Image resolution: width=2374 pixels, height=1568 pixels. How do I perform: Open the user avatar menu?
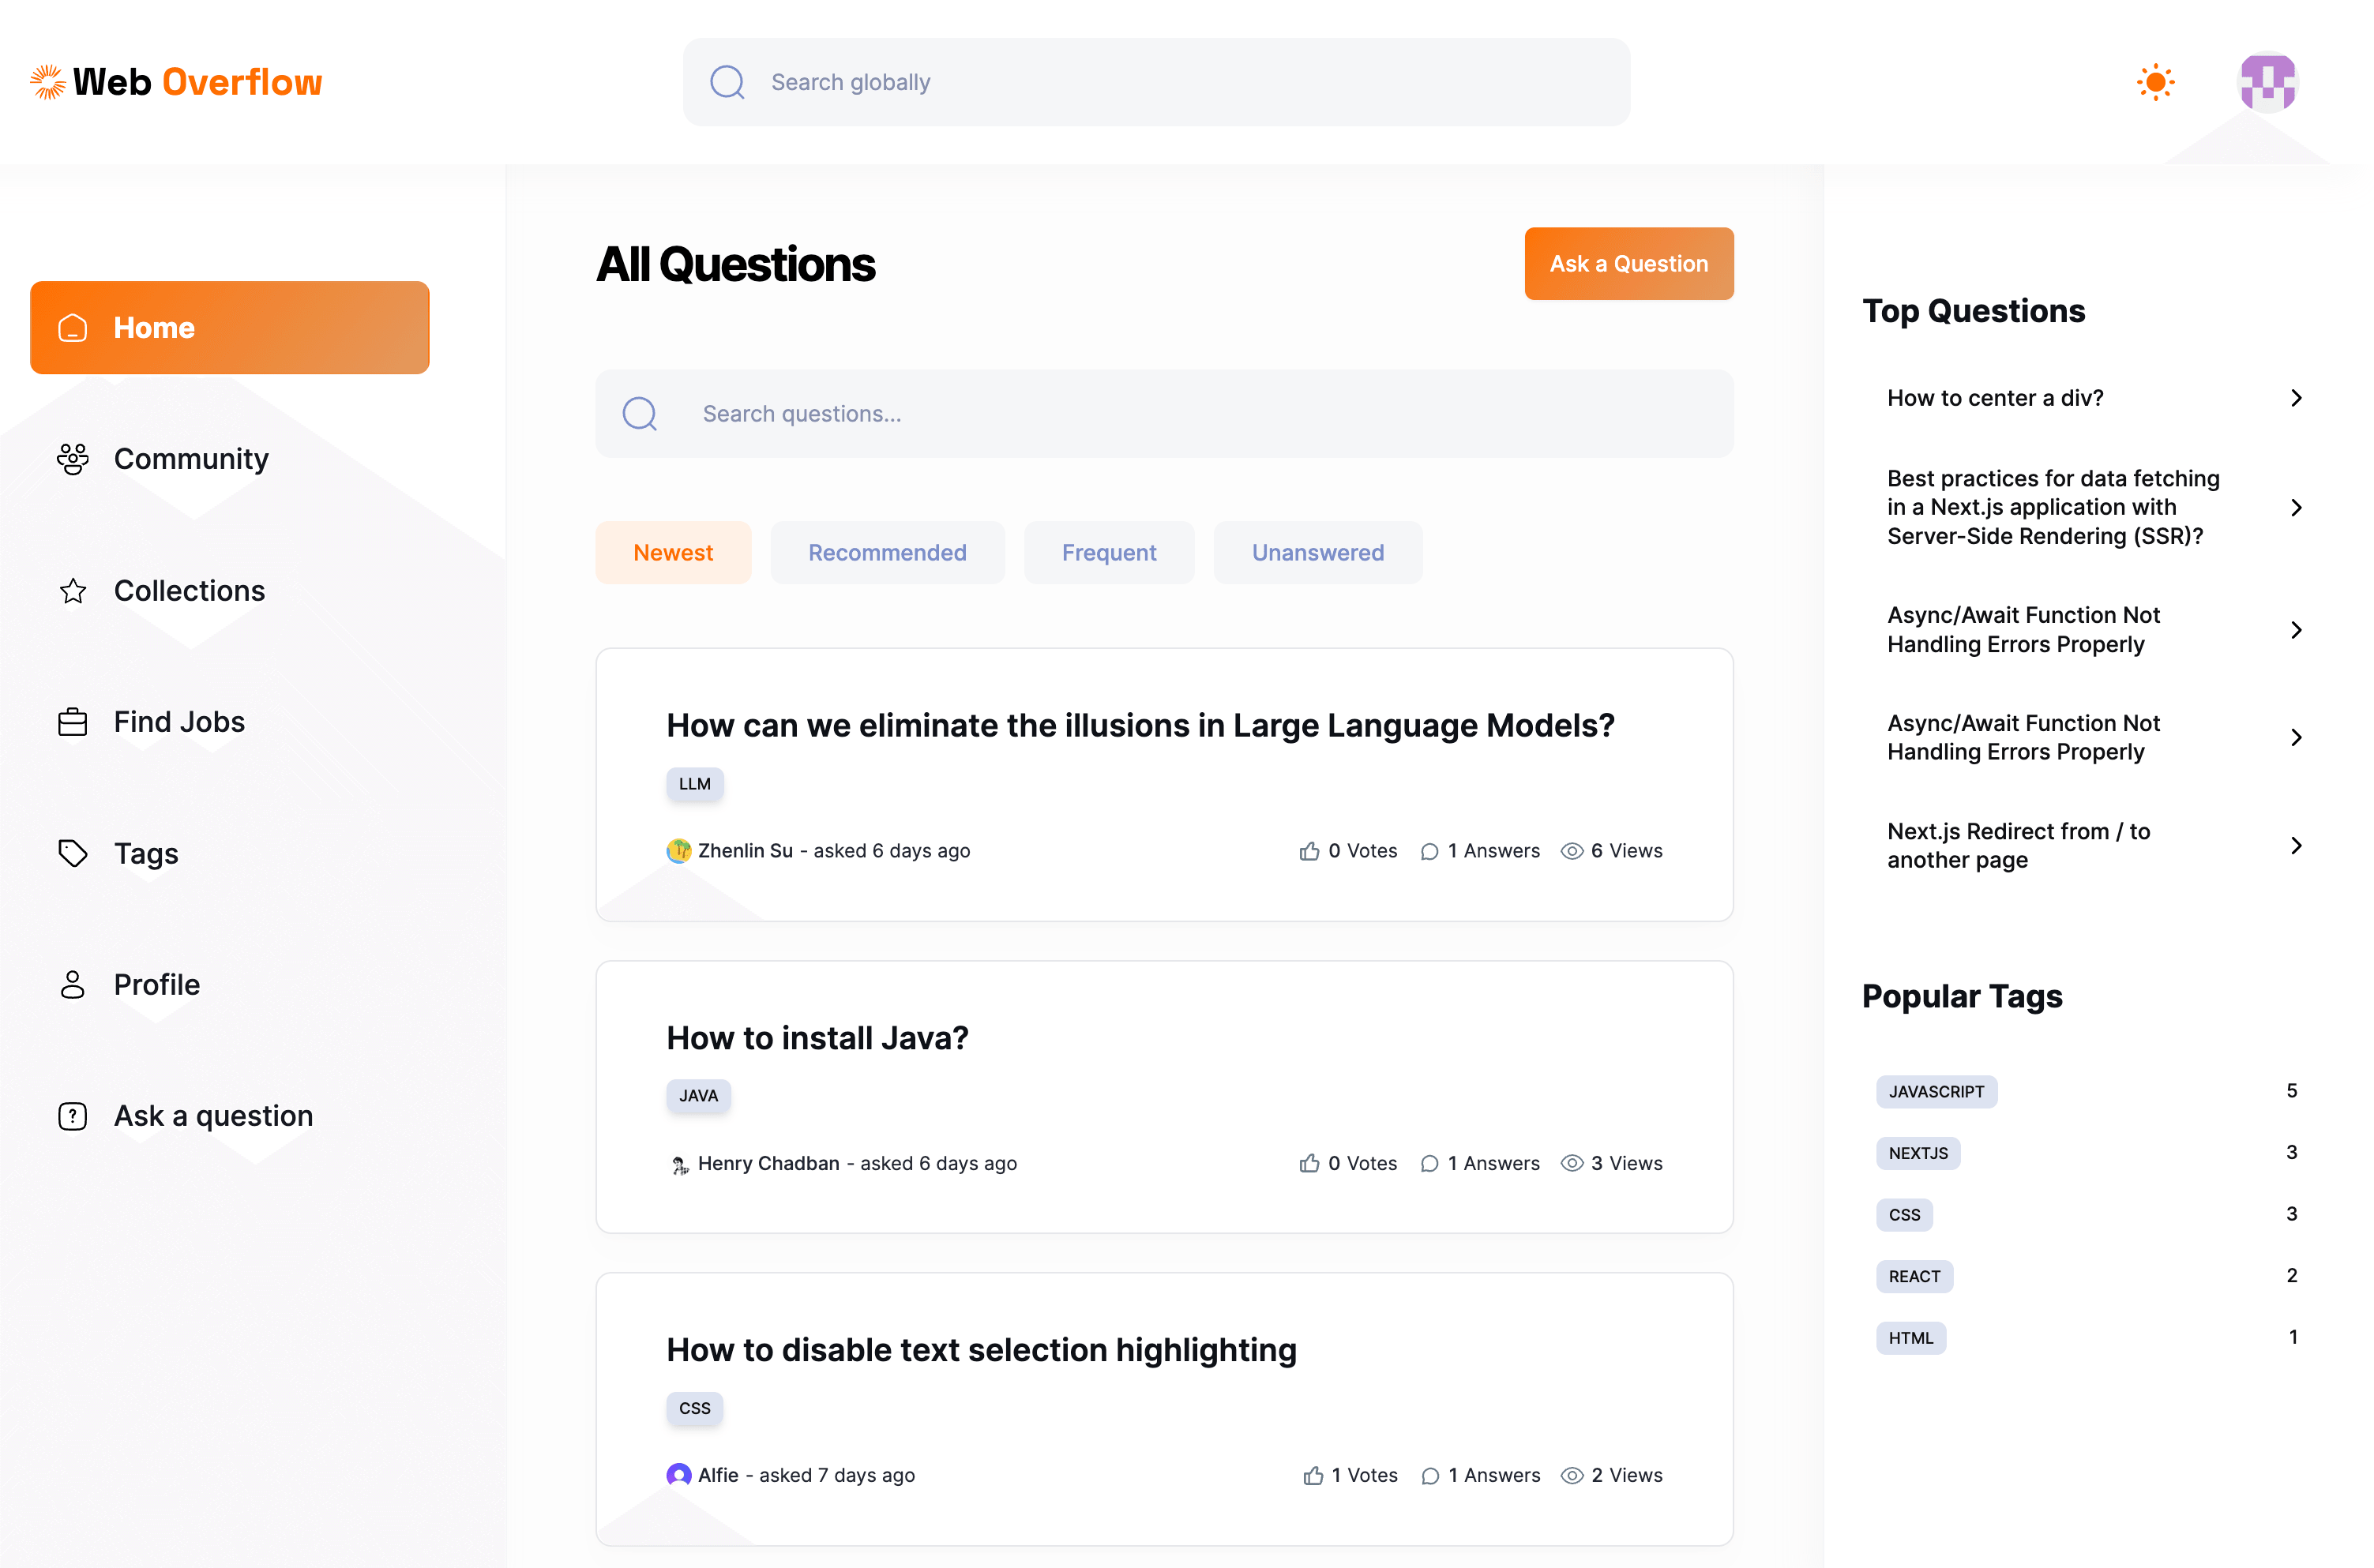(2267, 82)
